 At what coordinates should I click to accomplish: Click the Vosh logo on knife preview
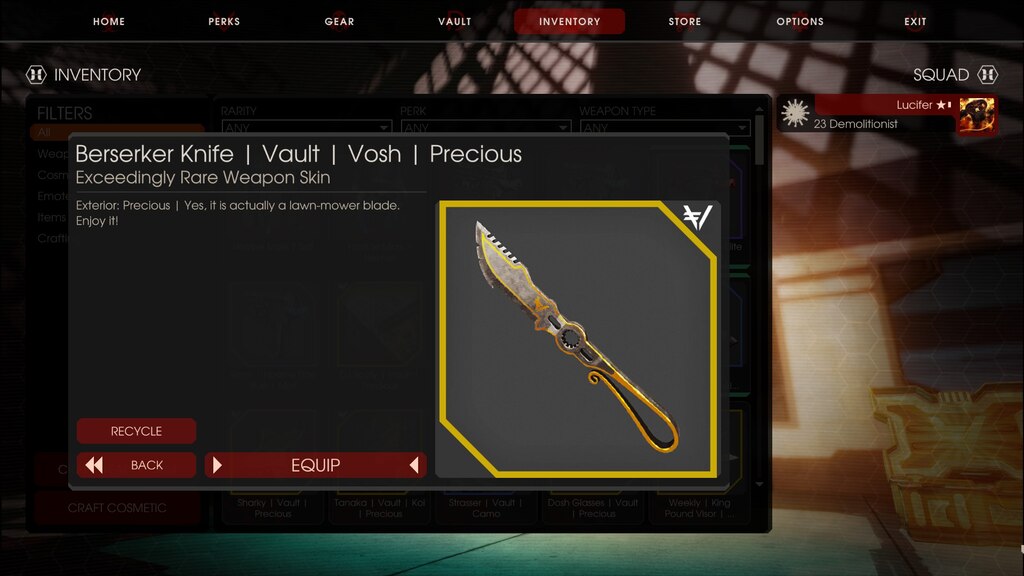(697, 217)
